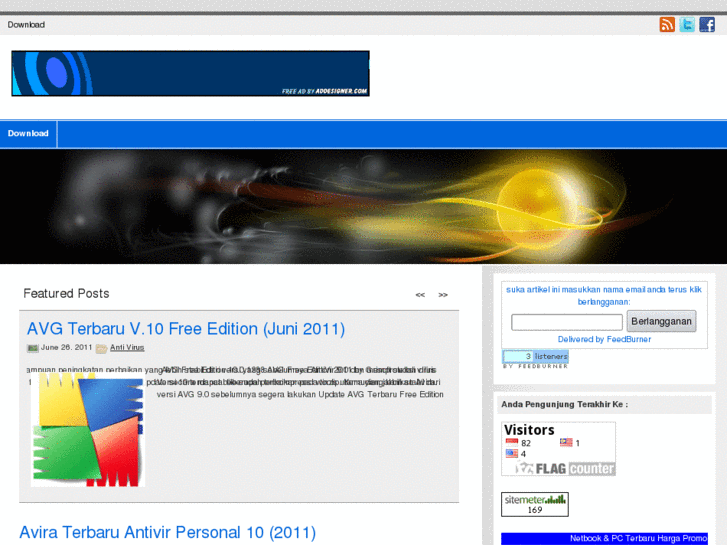
Task: Click the blue AdDesigner banner ad
Action: click(191, 73)
